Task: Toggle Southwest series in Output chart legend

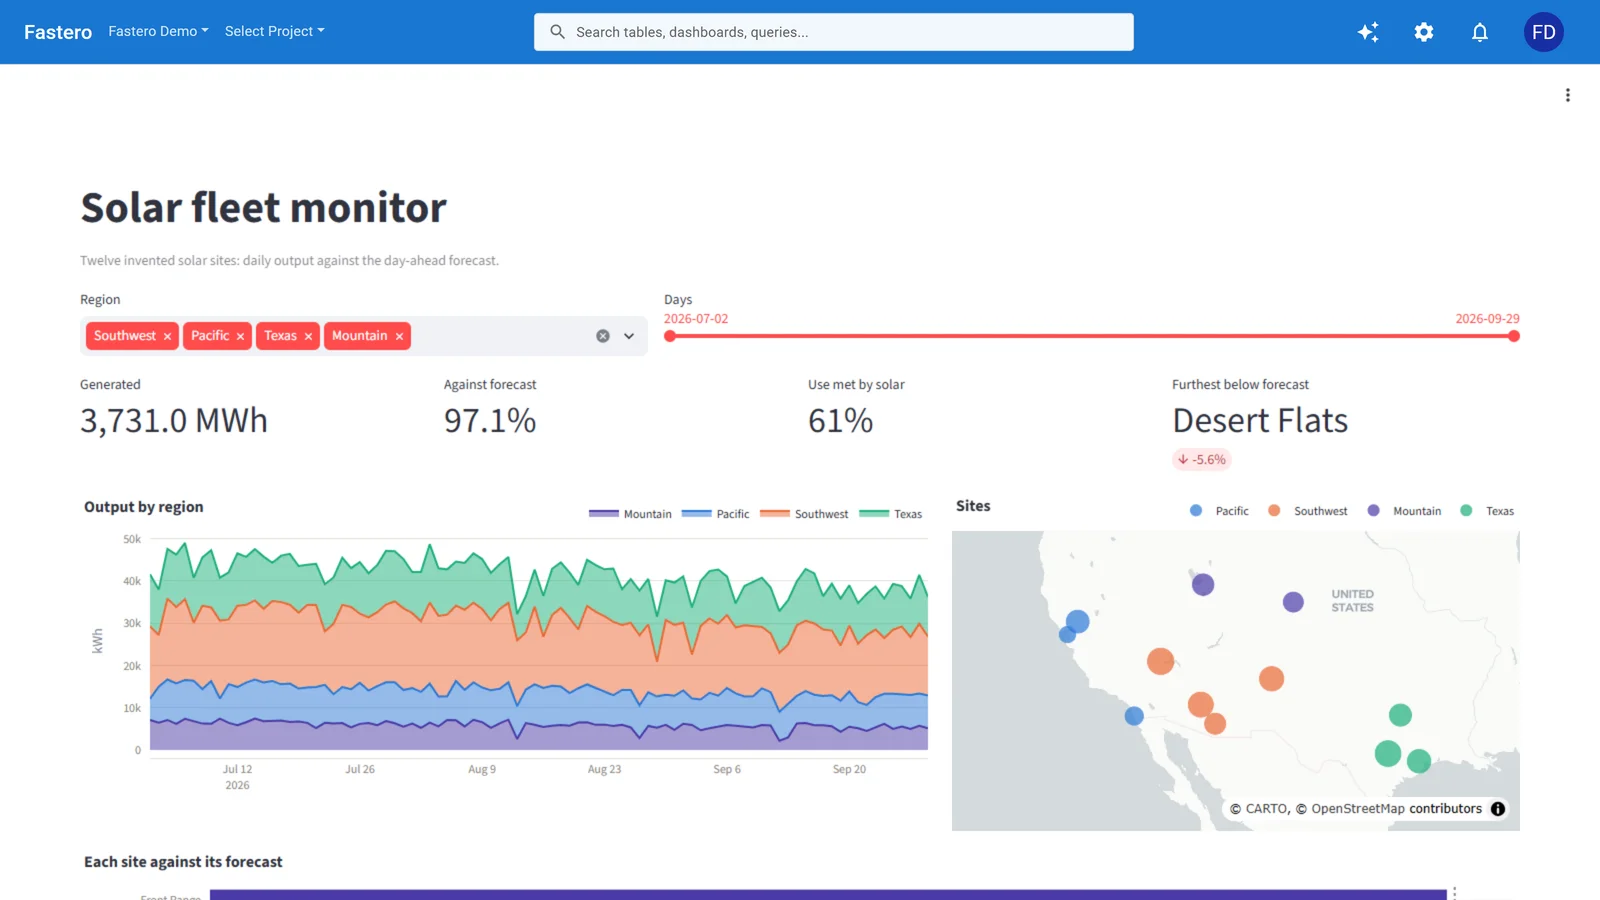Action: pos(804,514)
